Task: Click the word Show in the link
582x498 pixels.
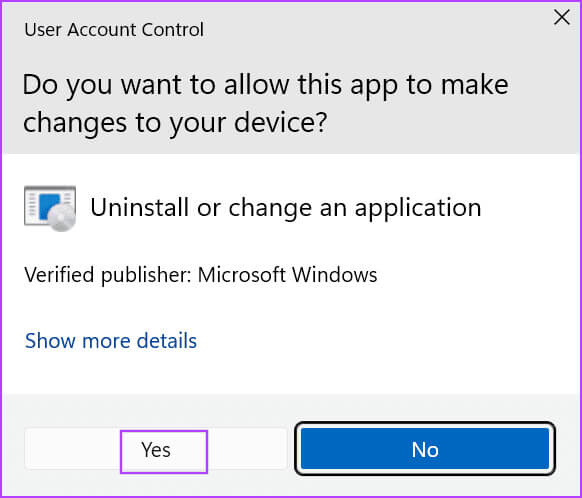Action: (50, 341)
